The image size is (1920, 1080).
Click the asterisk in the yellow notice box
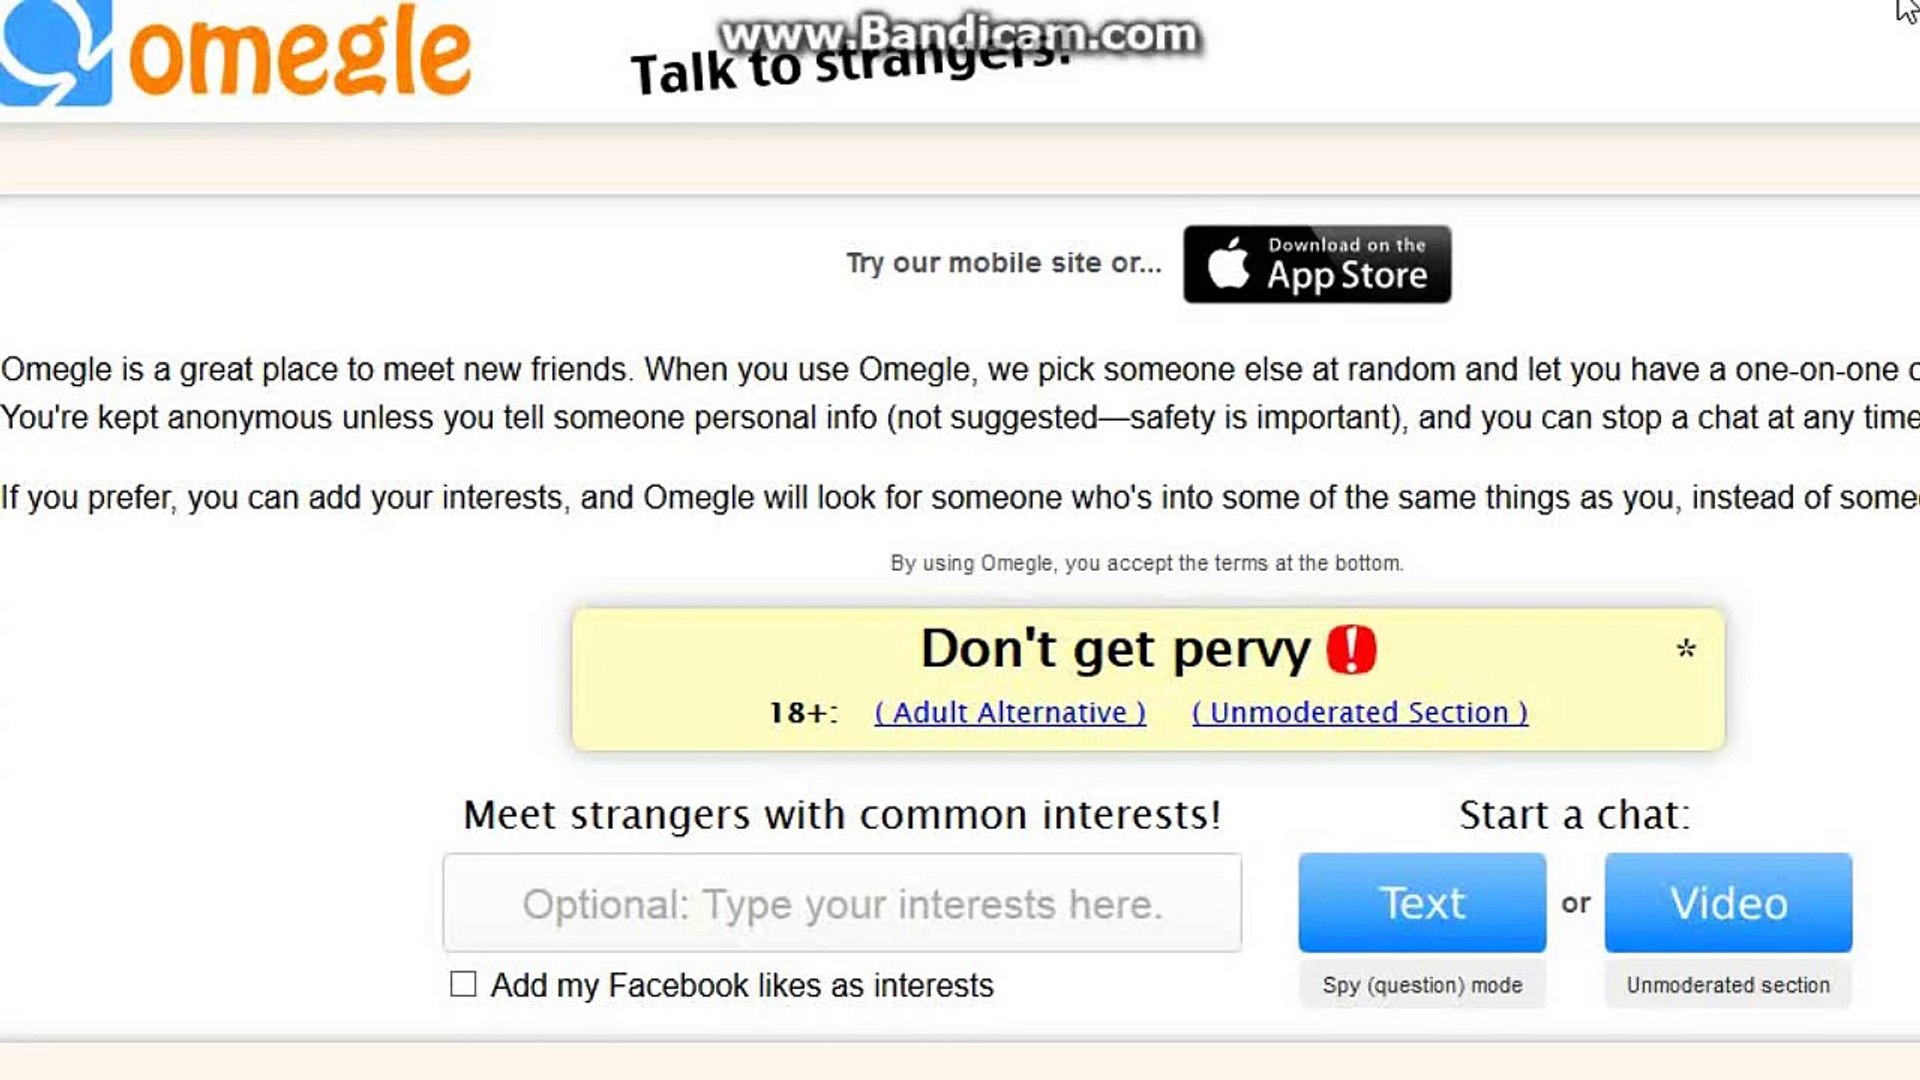1686,649
